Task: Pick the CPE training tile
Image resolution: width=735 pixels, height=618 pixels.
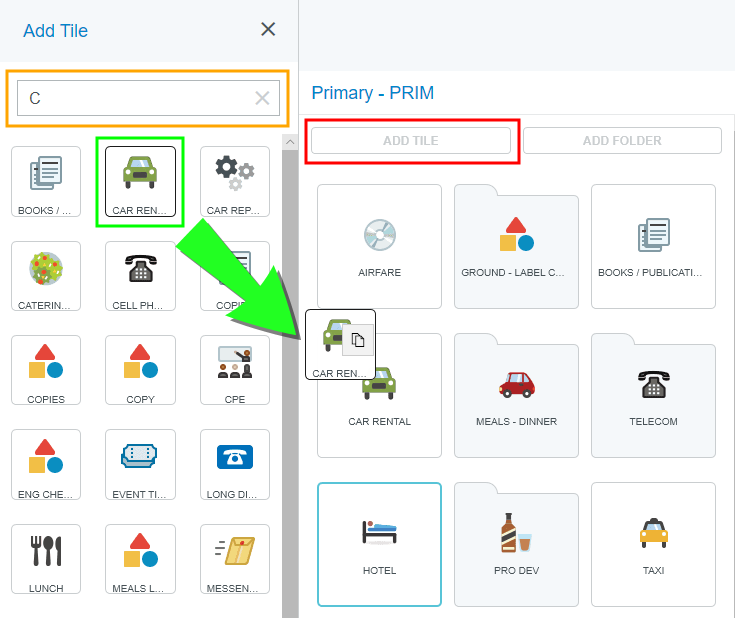Action: [x=234, y=370]
